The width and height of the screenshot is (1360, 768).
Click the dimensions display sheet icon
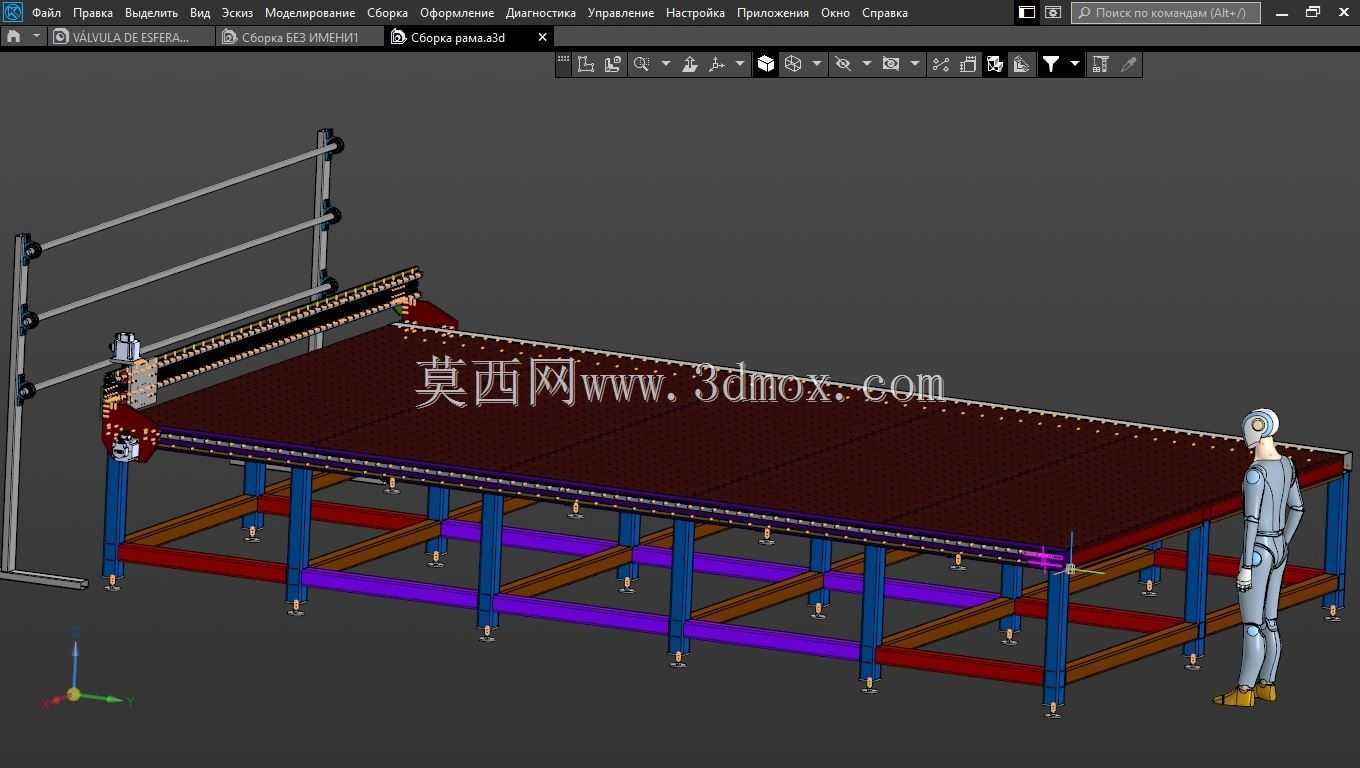point(968,64)
